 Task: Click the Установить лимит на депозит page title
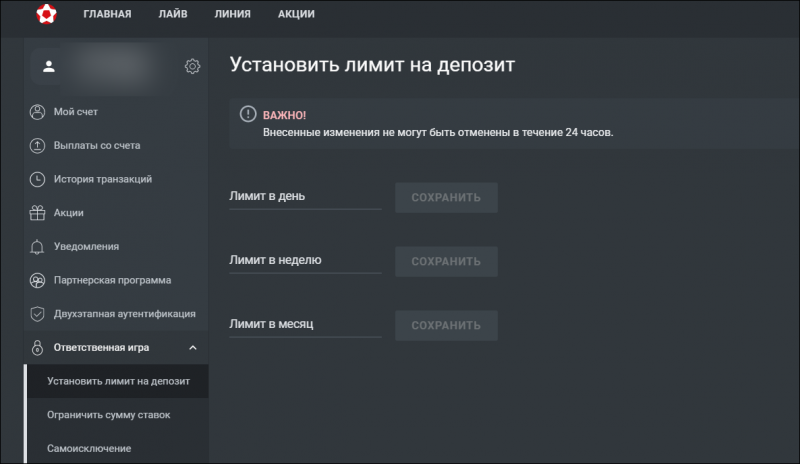(372, 65)
